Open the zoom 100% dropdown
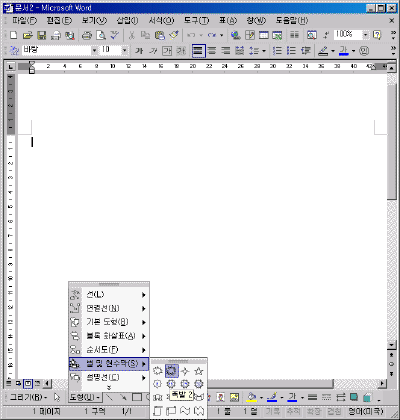 [x=366, y=35]
